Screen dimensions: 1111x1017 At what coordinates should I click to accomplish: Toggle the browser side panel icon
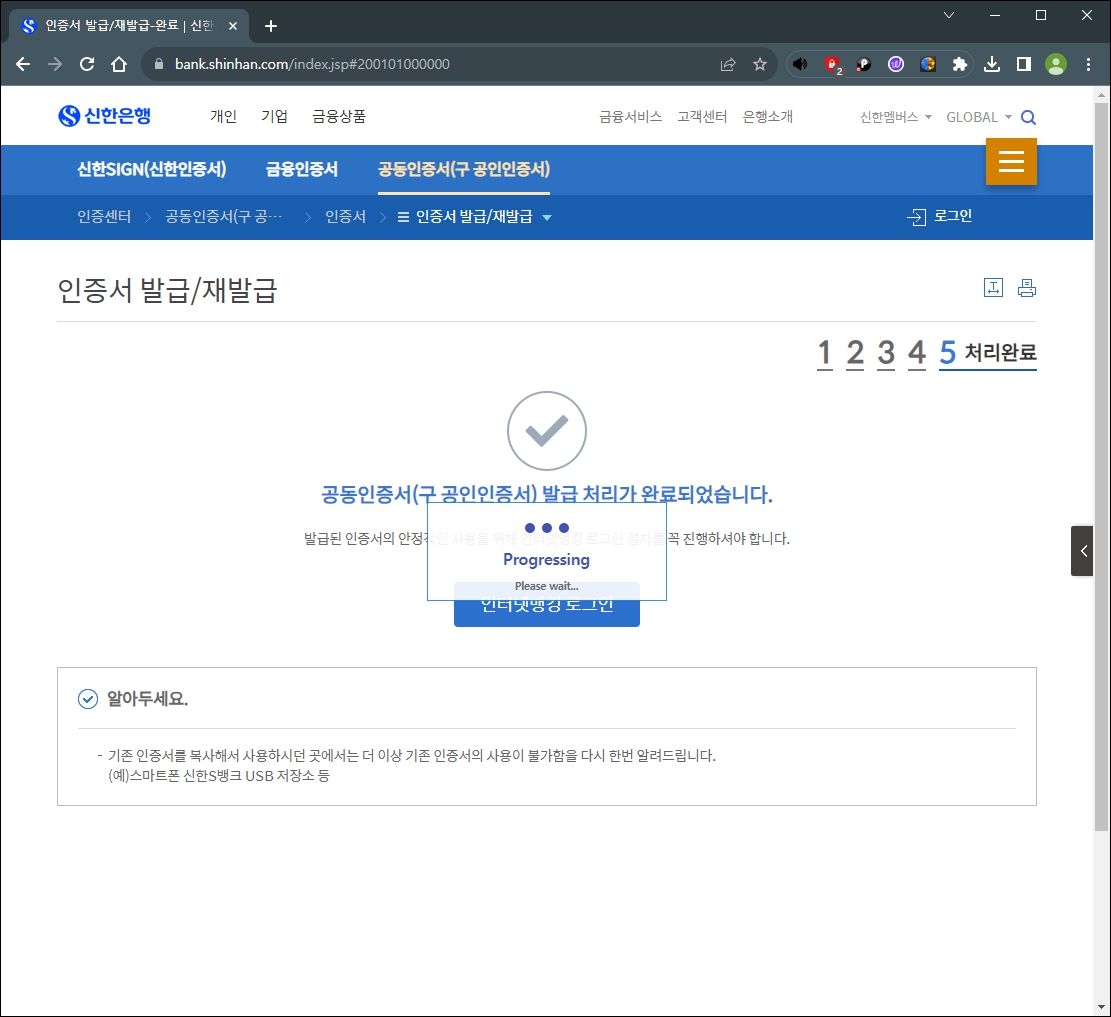(1024, 64)
